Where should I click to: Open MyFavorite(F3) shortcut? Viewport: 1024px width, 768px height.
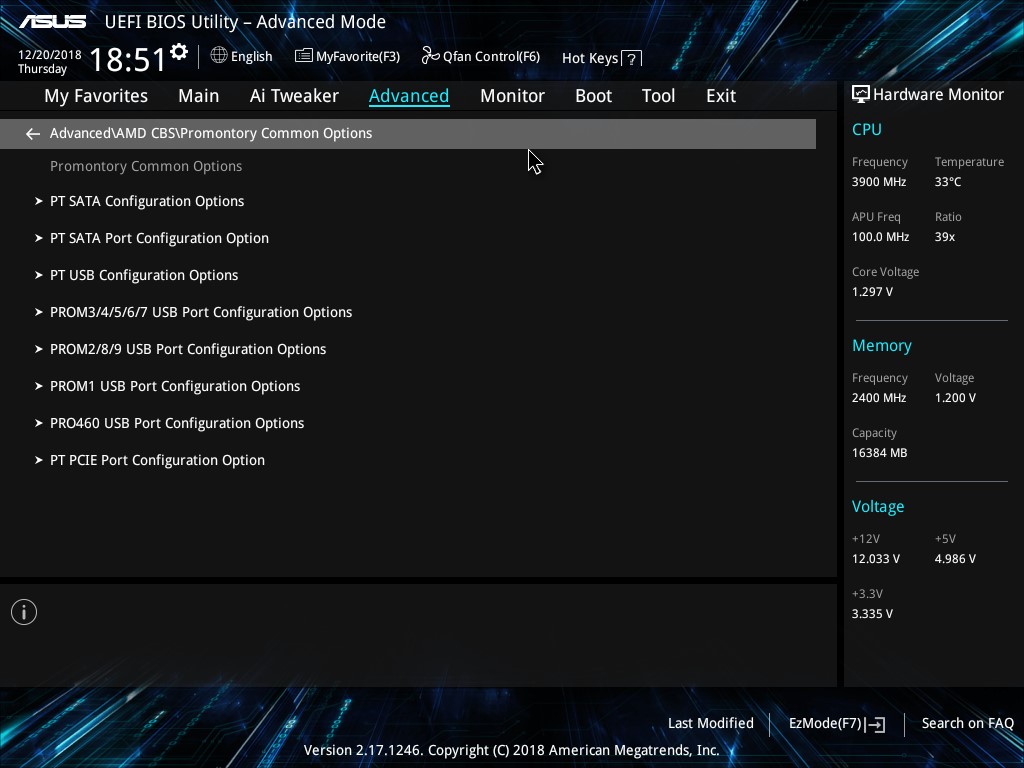[x=347, y=56]
